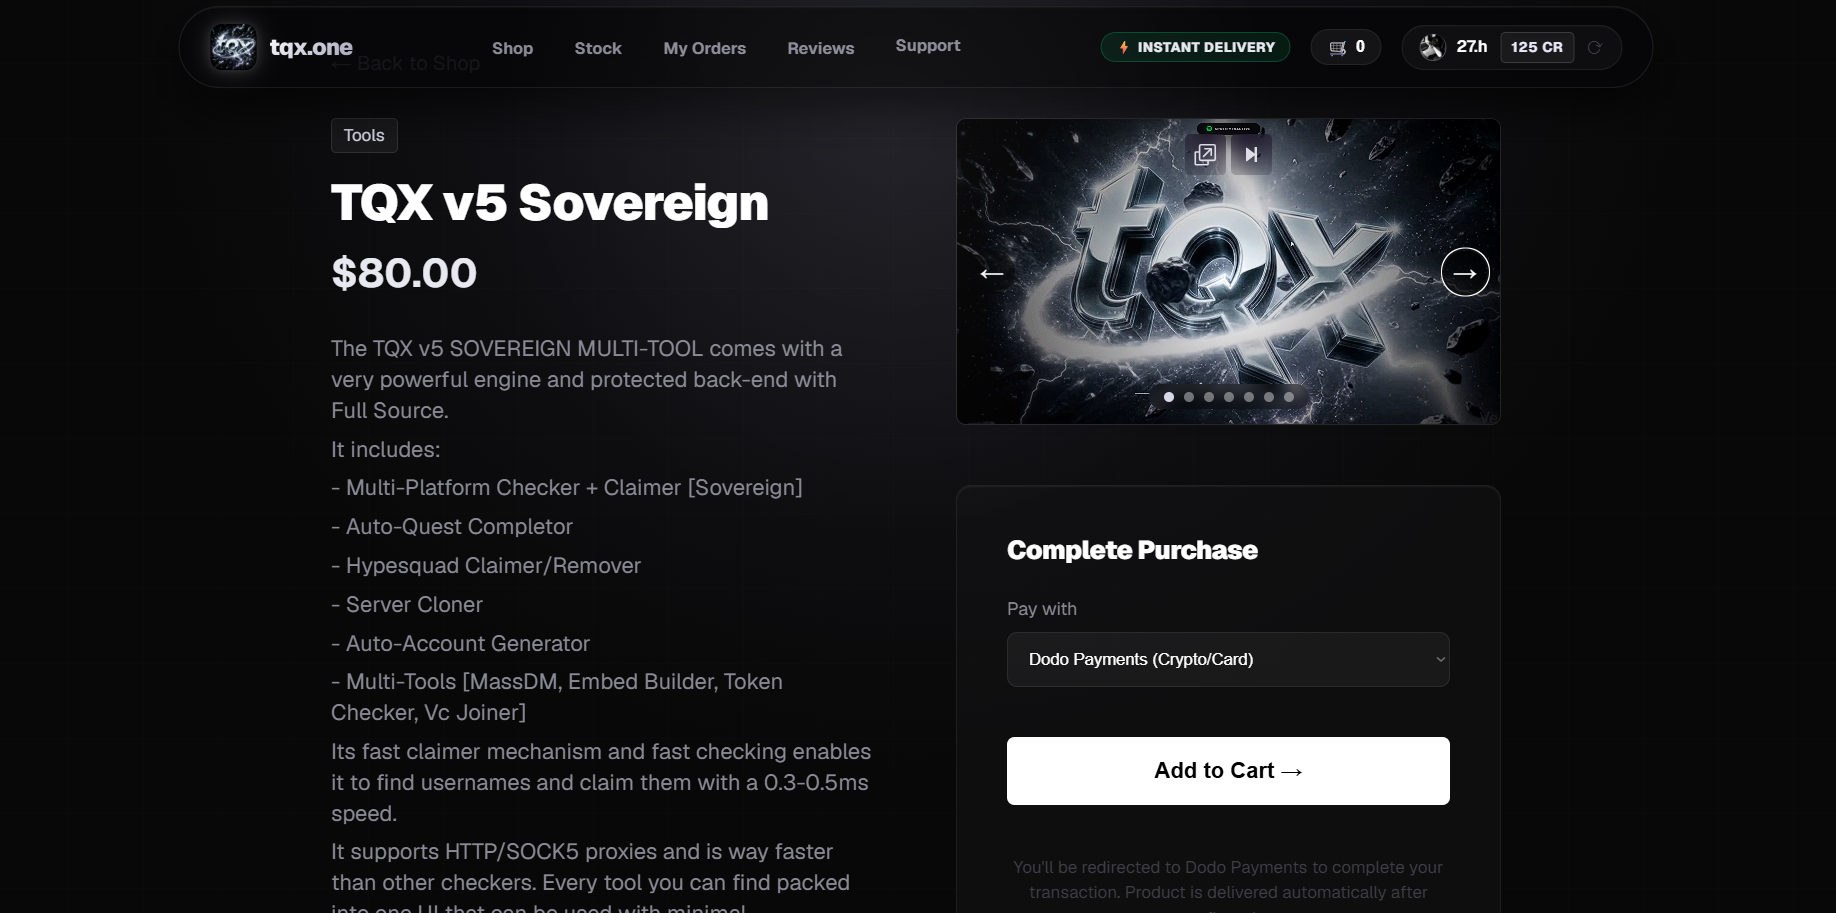1836x913 pixels.
Task: Click the Server Cloner line
Action: point(407,605)
